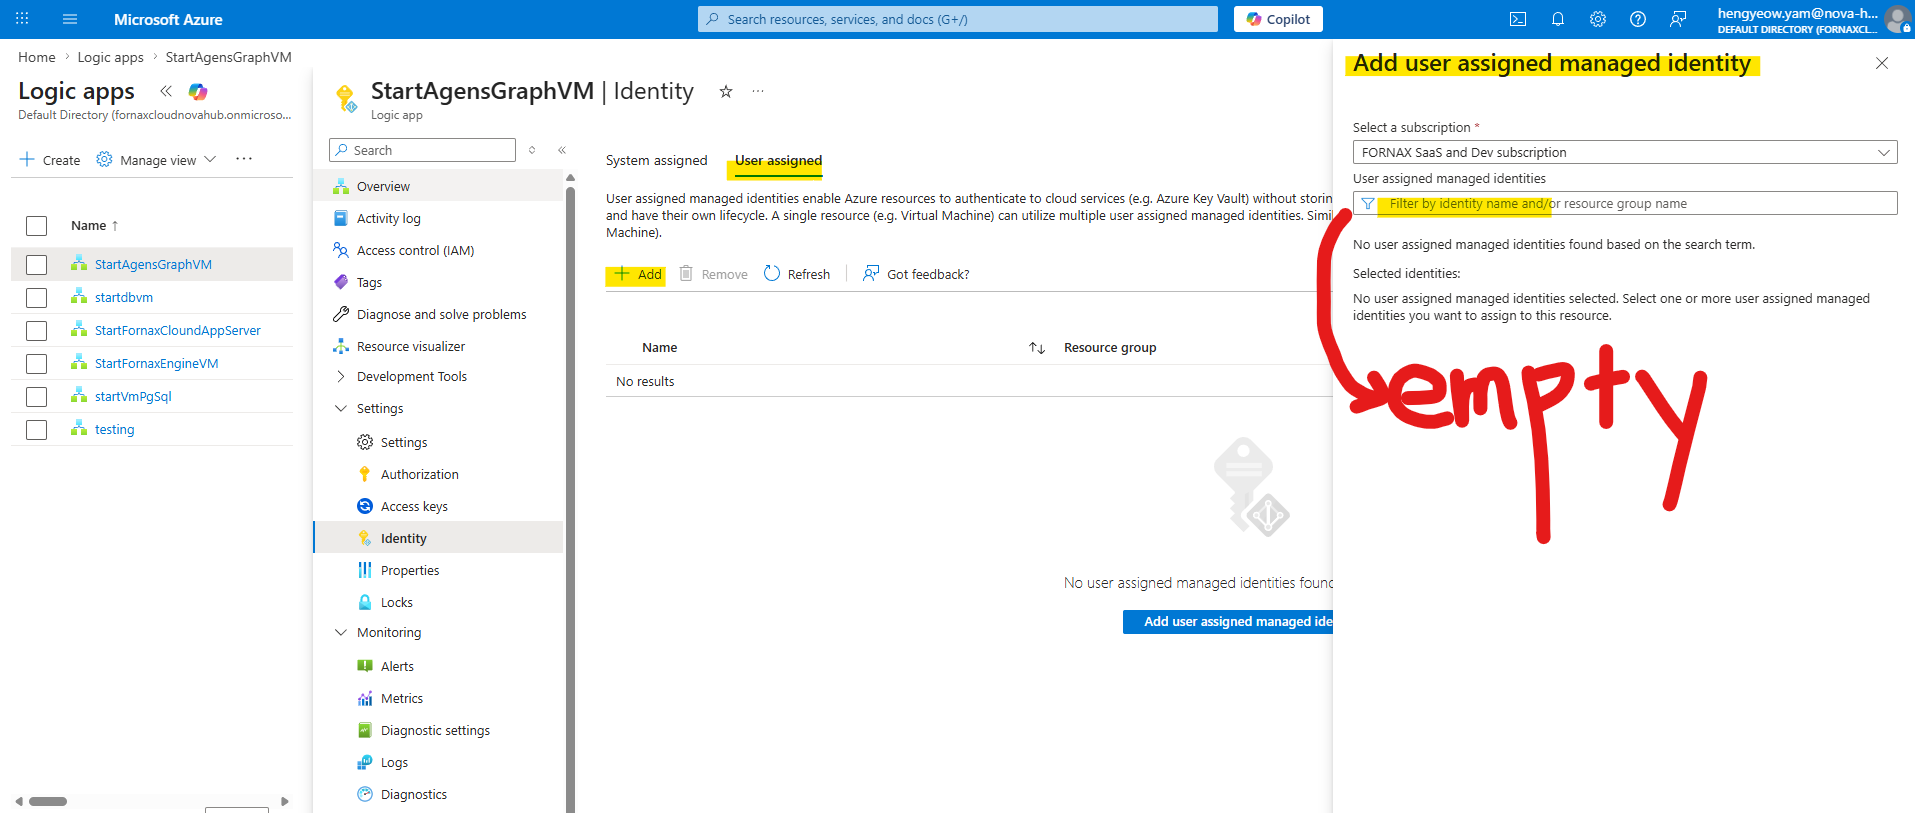The height and width of the screenshot is (813, 1915).
Task: Click Got feedback? in the toolbar
Action: 916,274
